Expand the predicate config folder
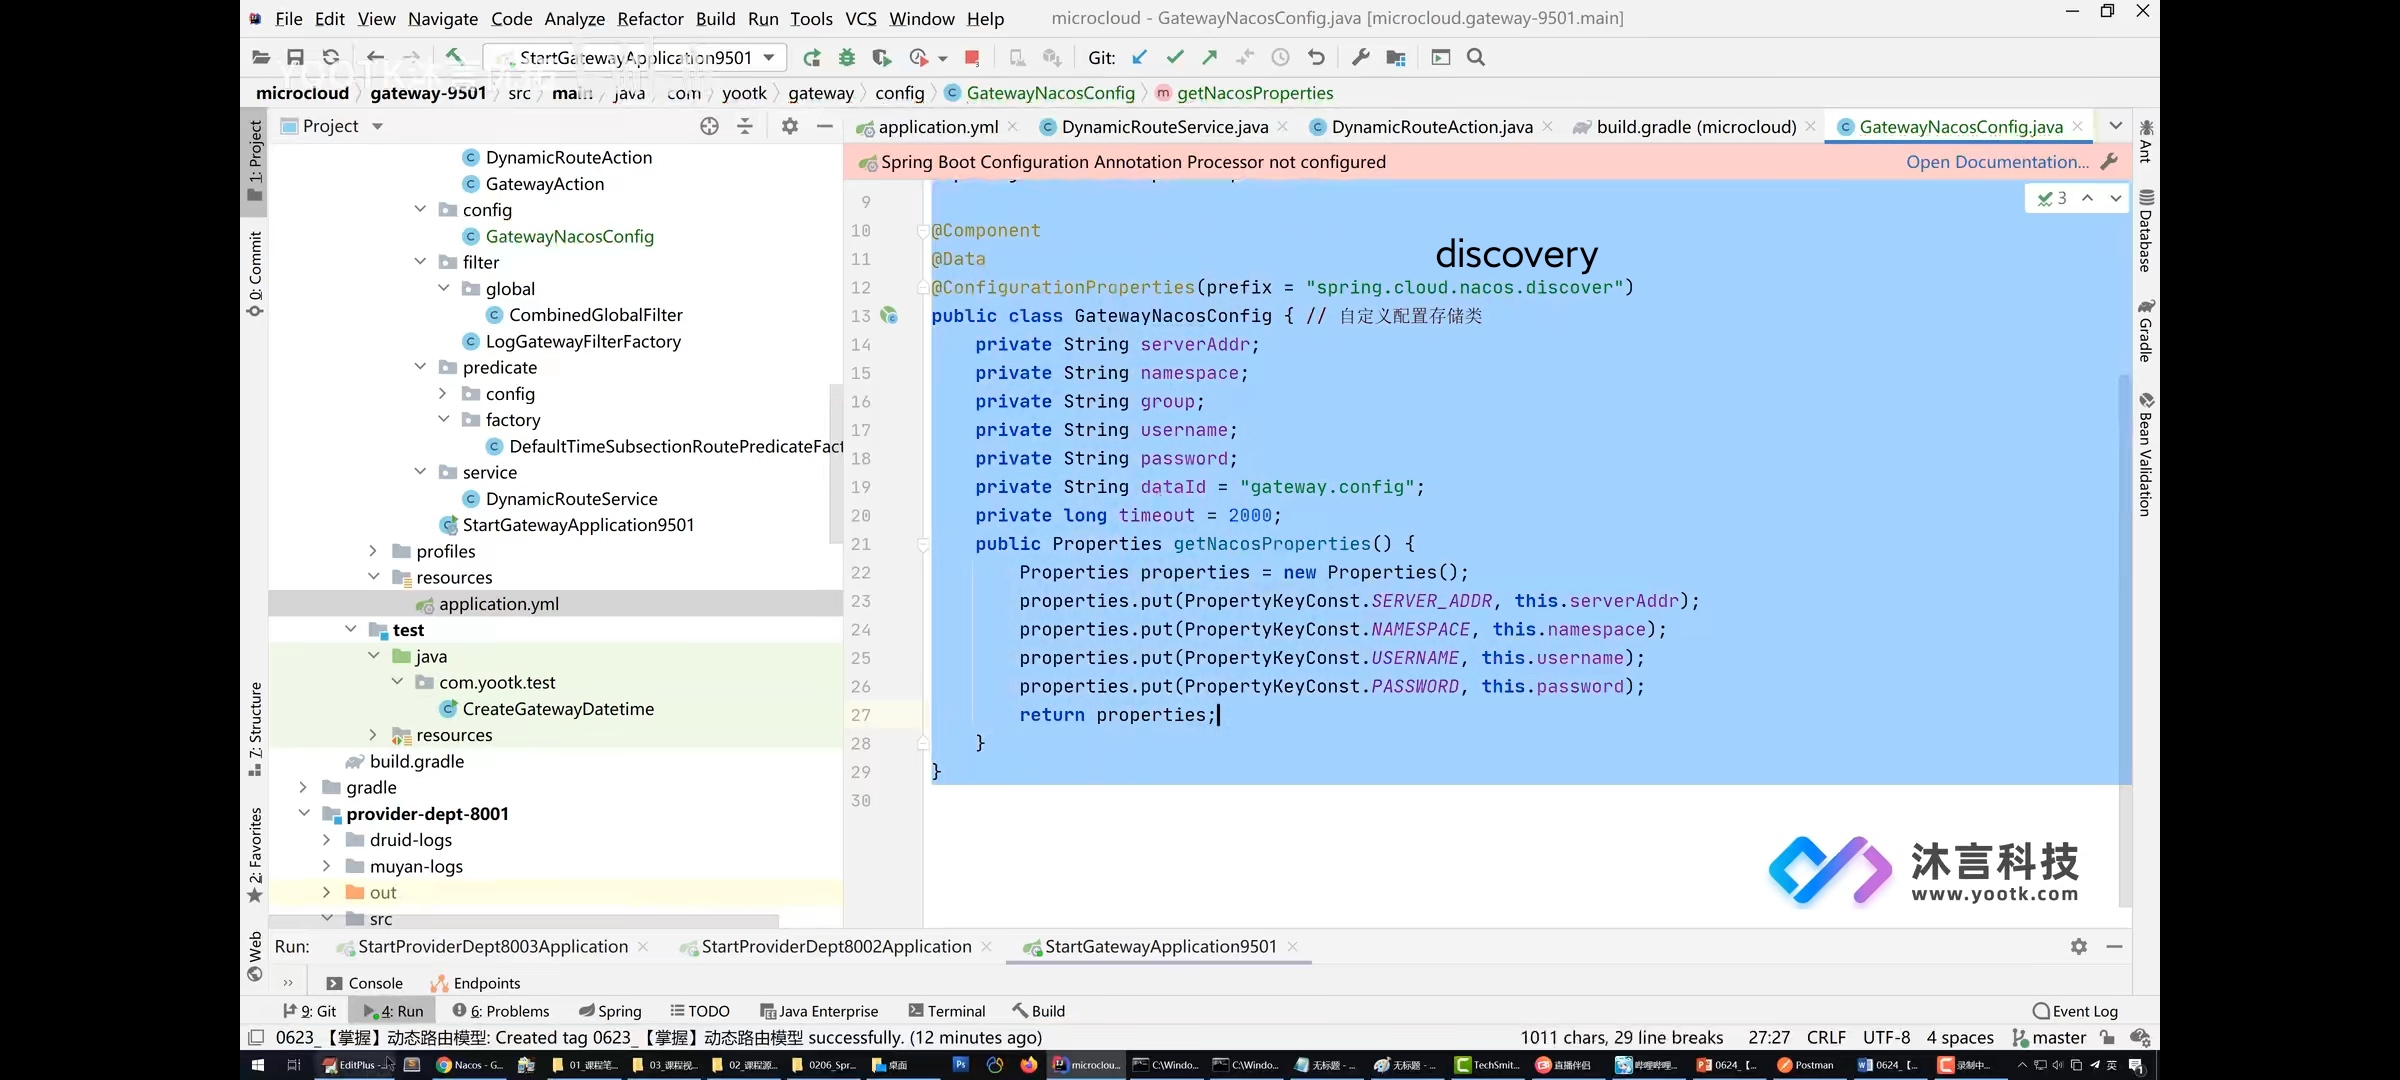The width and height of the screenshot is (2400, 1080). tap(443, 394)
